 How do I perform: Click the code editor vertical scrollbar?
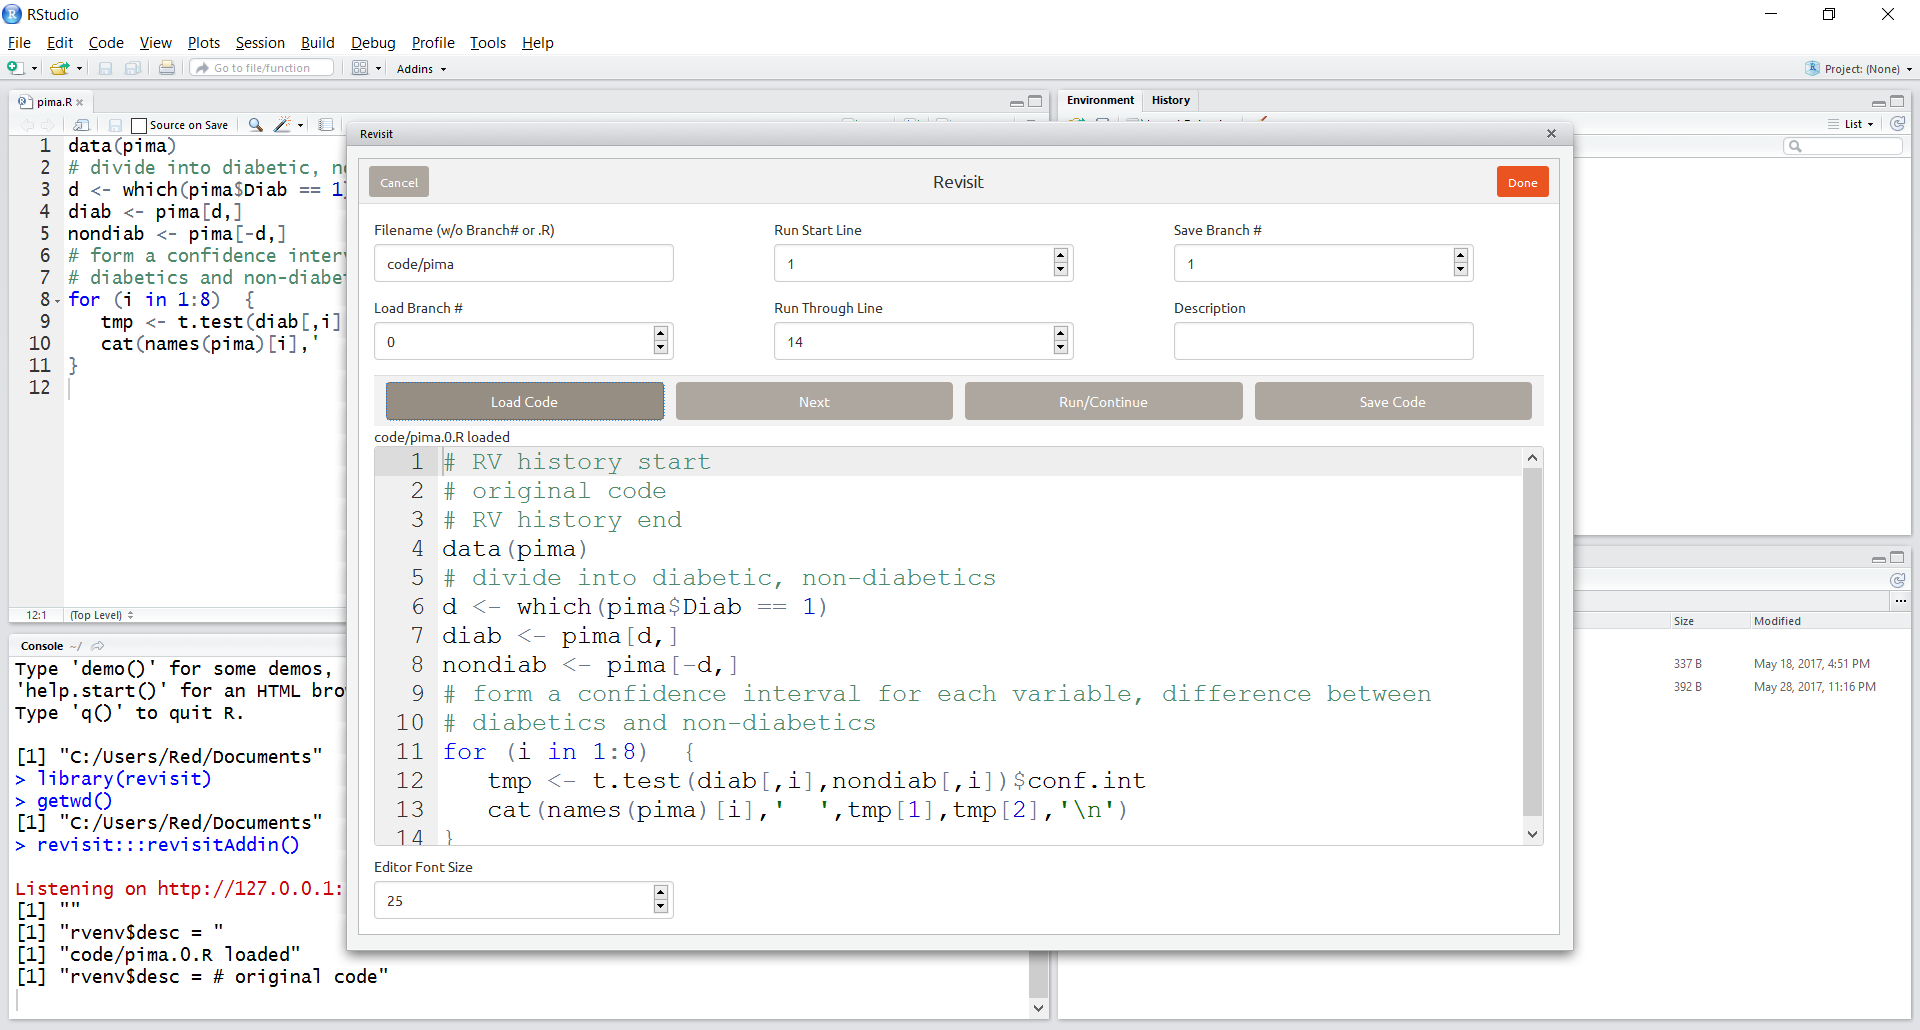(x=1532, y=640)
